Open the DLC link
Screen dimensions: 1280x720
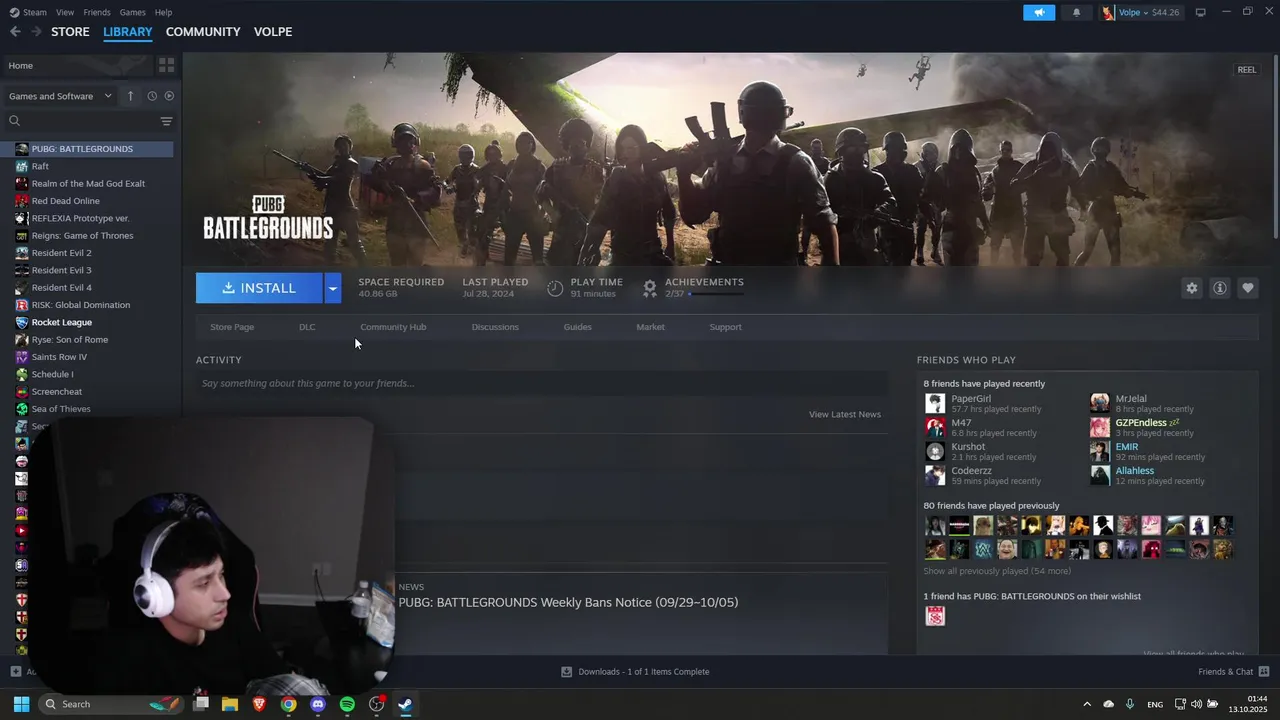307,327
